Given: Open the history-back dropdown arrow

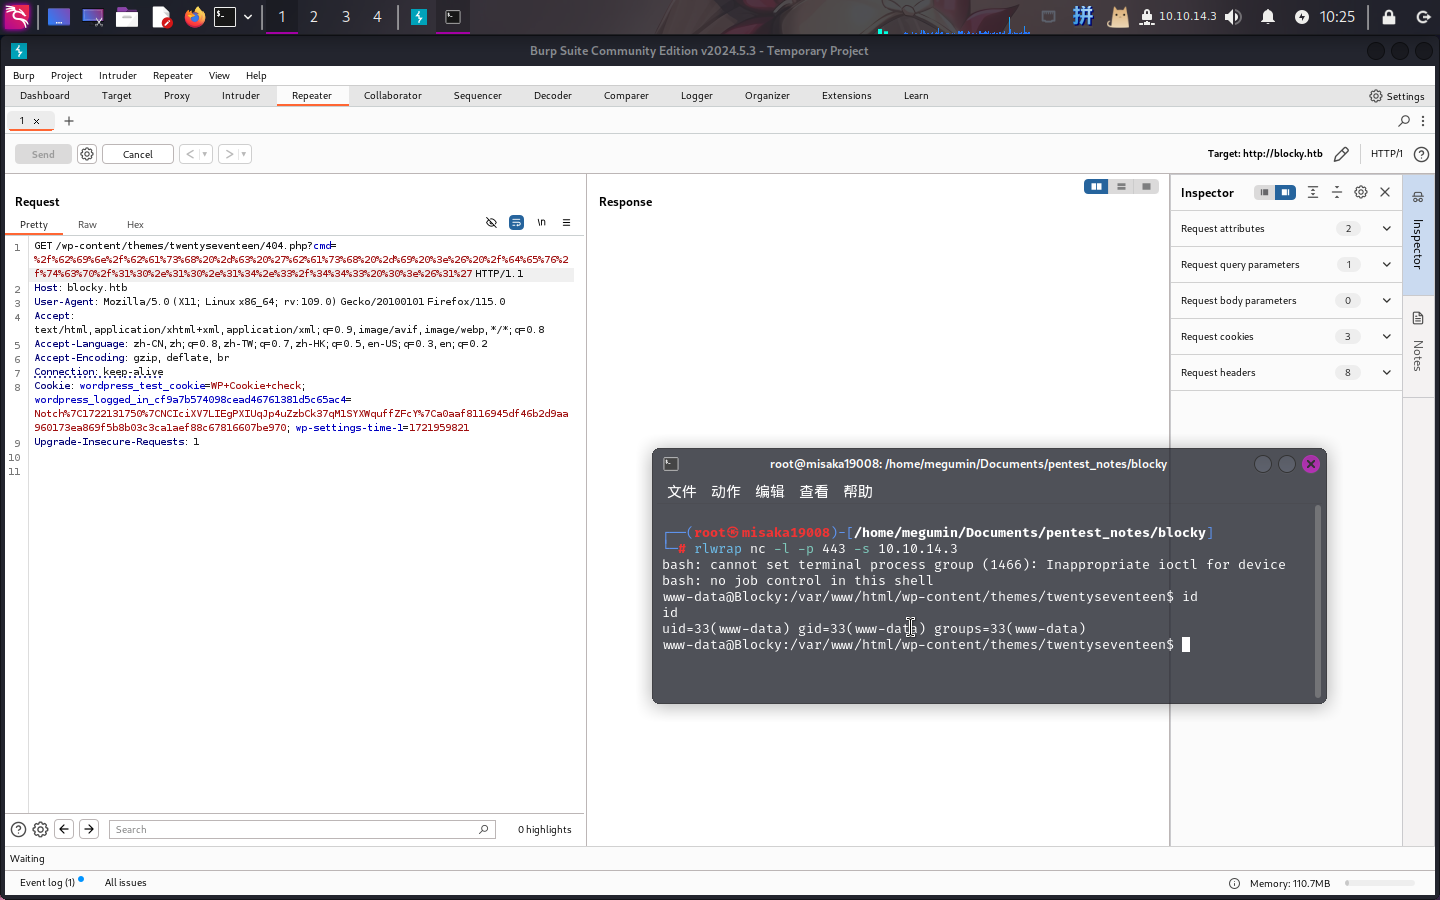Looking at the screenshot, I should [x=205, y=154].
